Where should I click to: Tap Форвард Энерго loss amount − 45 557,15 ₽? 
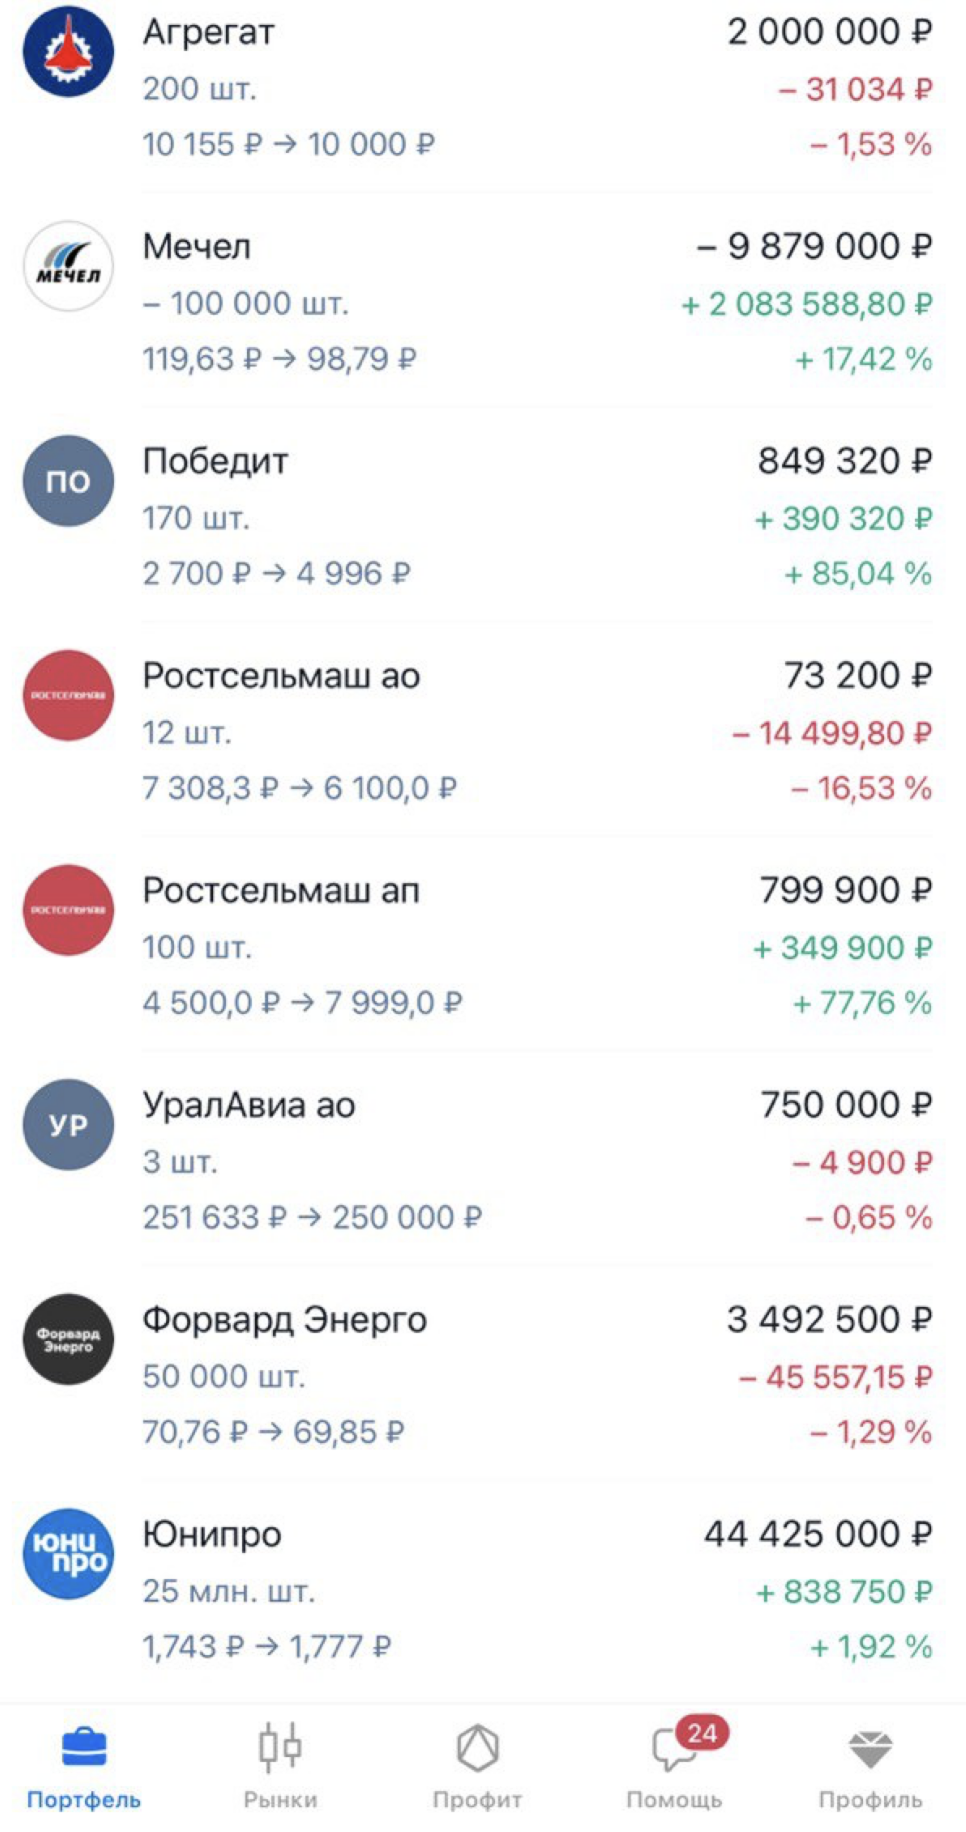(x=835, y=1377)
